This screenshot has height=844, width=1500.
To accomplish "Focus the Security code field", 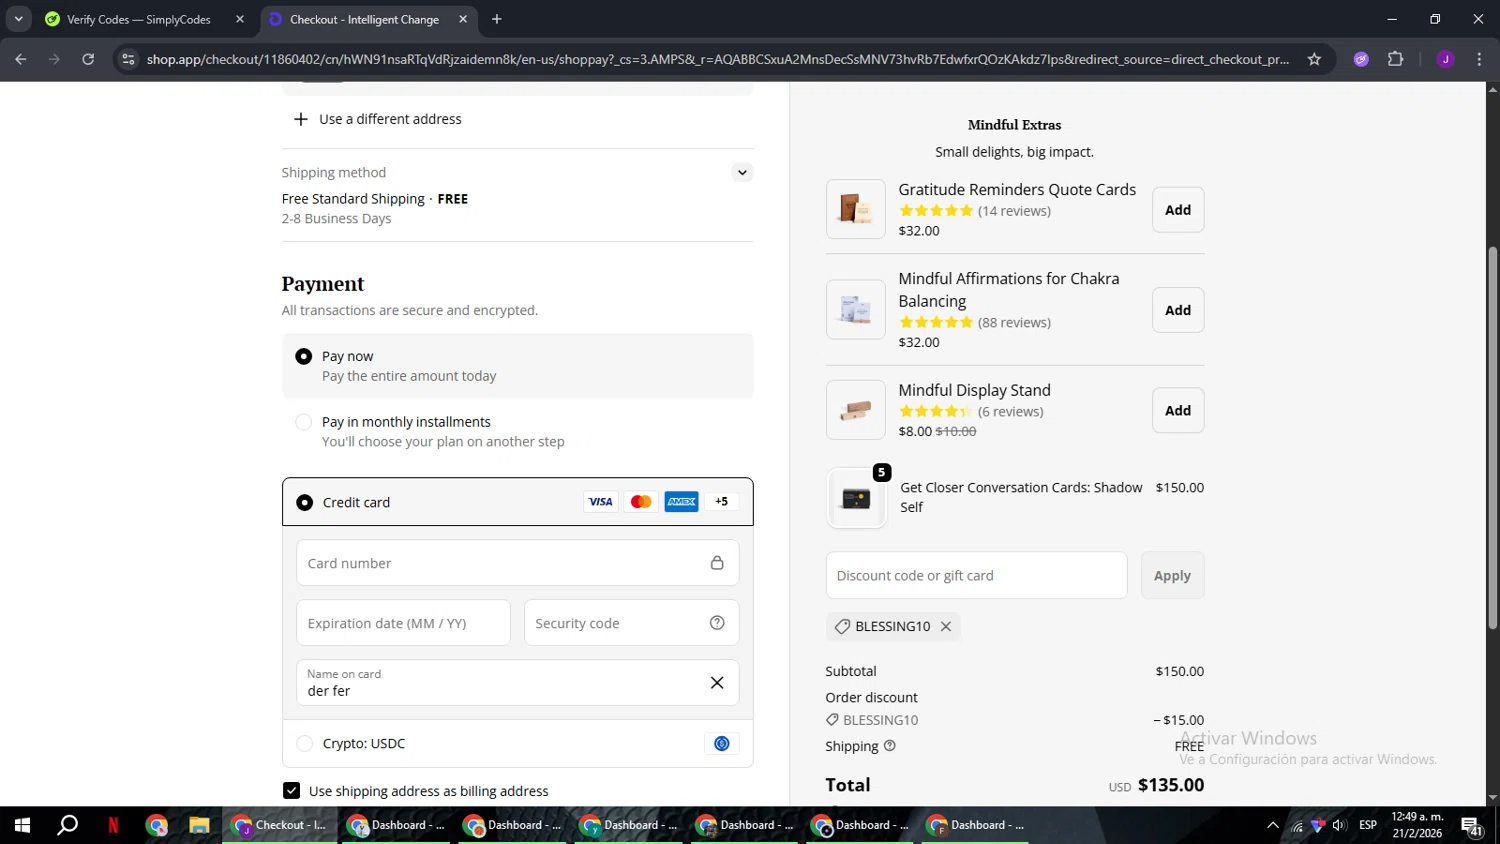I will [631, 623].
